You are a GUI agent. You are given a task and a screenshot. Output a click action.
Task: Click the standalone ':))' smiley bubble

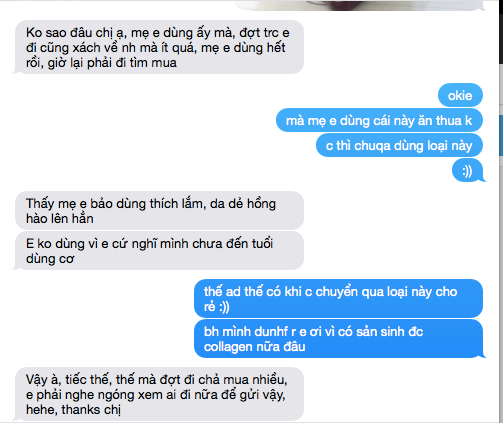[x=468, y=171]
